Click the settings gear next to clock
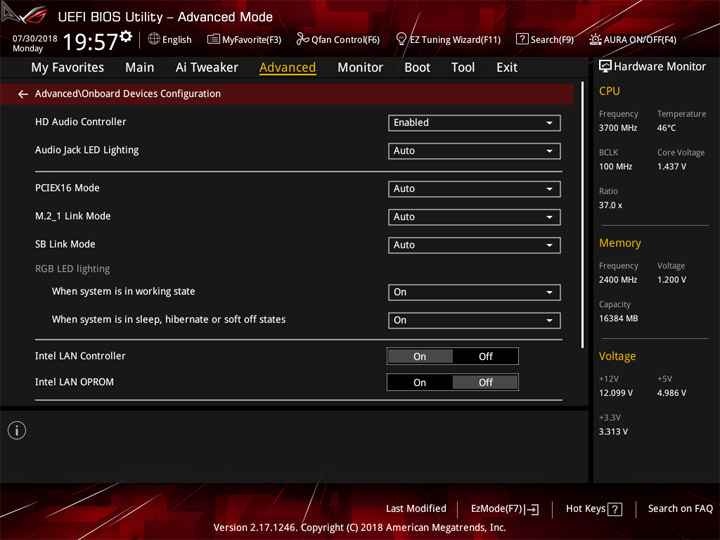 126,36
